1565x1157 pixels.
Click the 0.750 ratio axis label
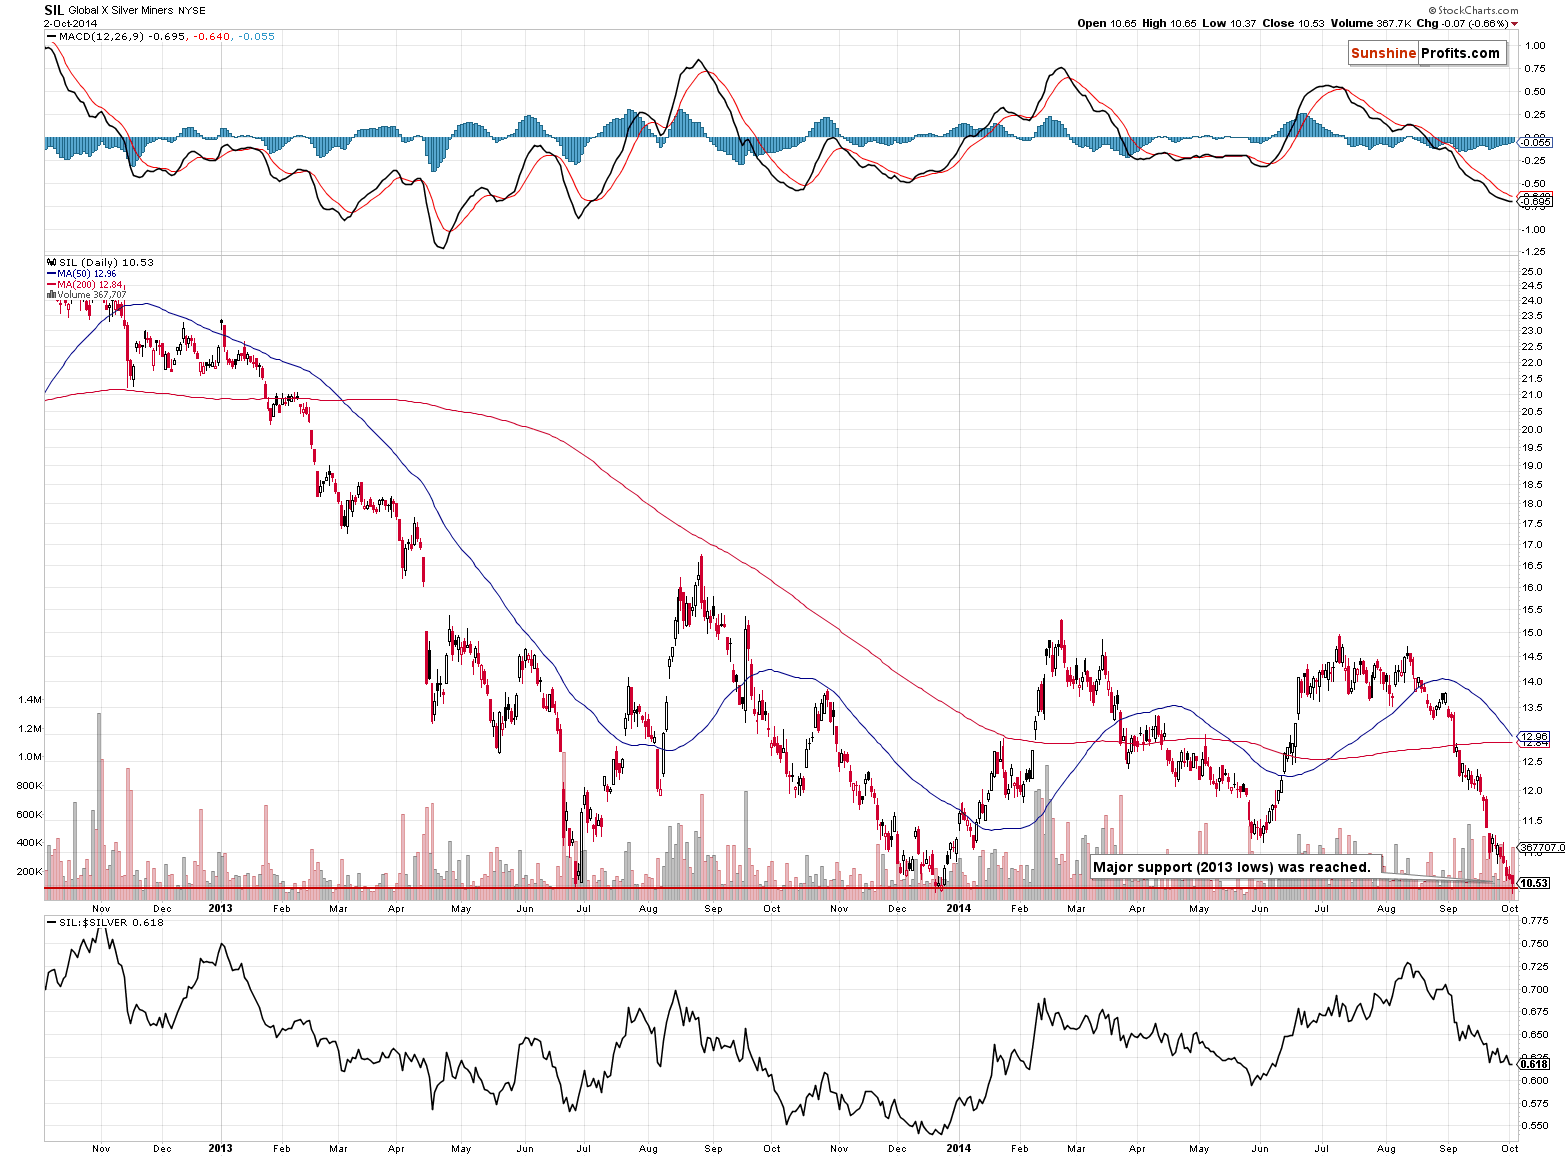pos(1535,944)
